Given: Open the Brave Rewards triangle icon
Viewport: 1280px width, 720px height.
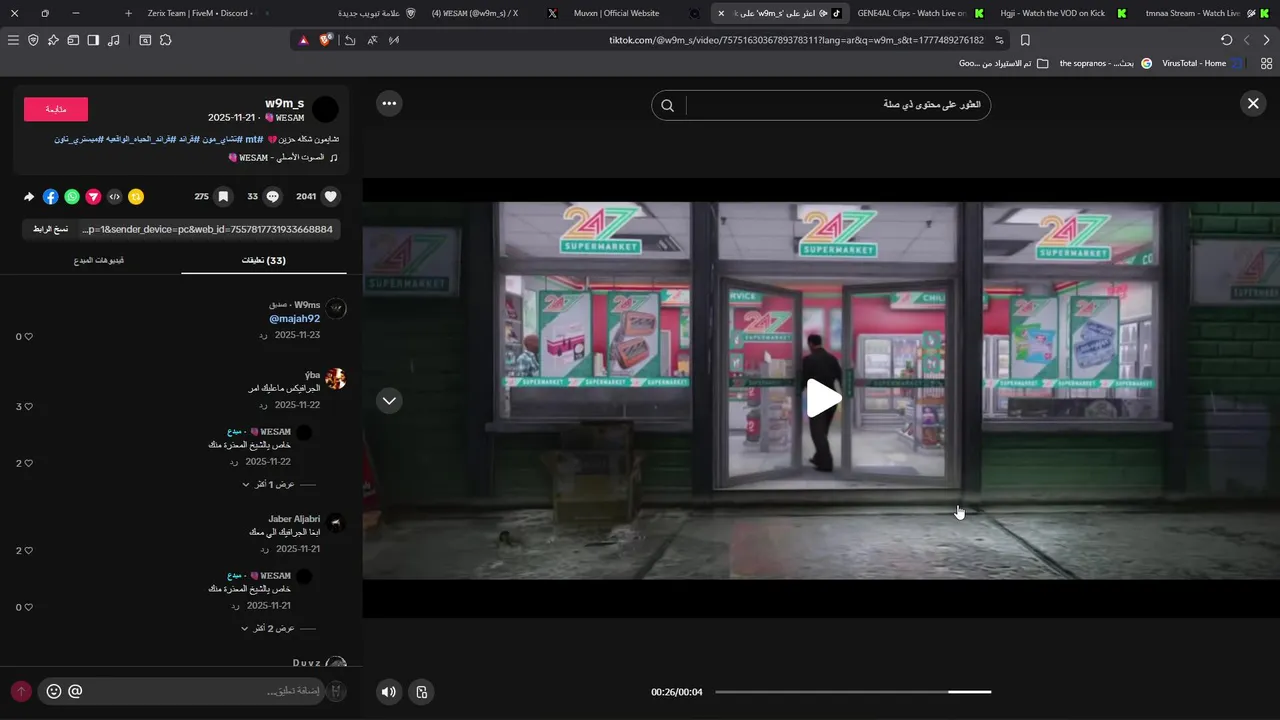Looking at the screenshot, I should point(303,40).
